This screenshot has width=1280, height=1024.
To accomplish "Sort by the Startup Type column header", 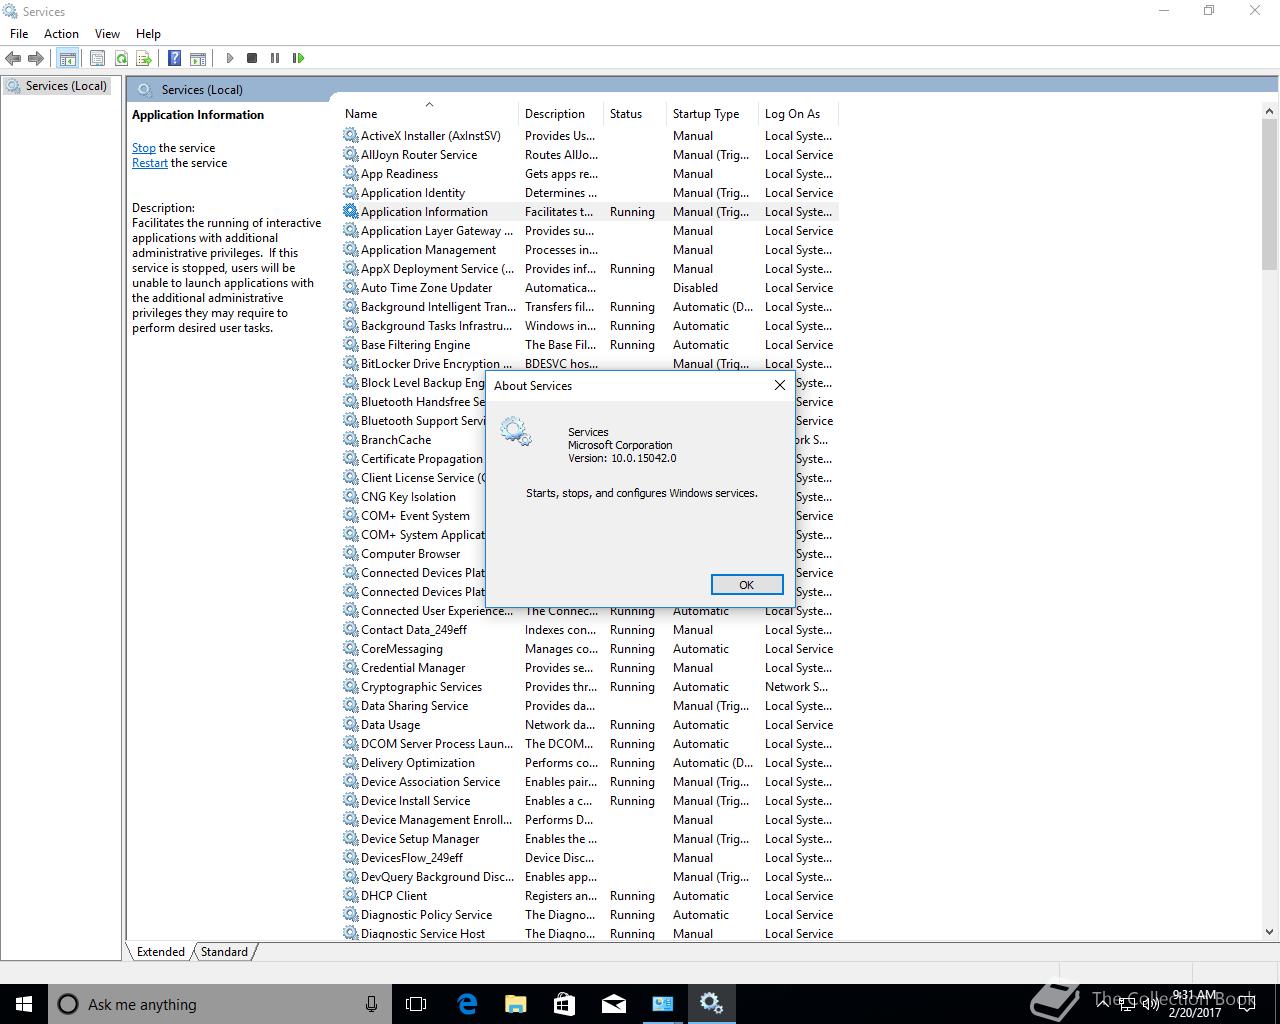I will coord(712,114).
